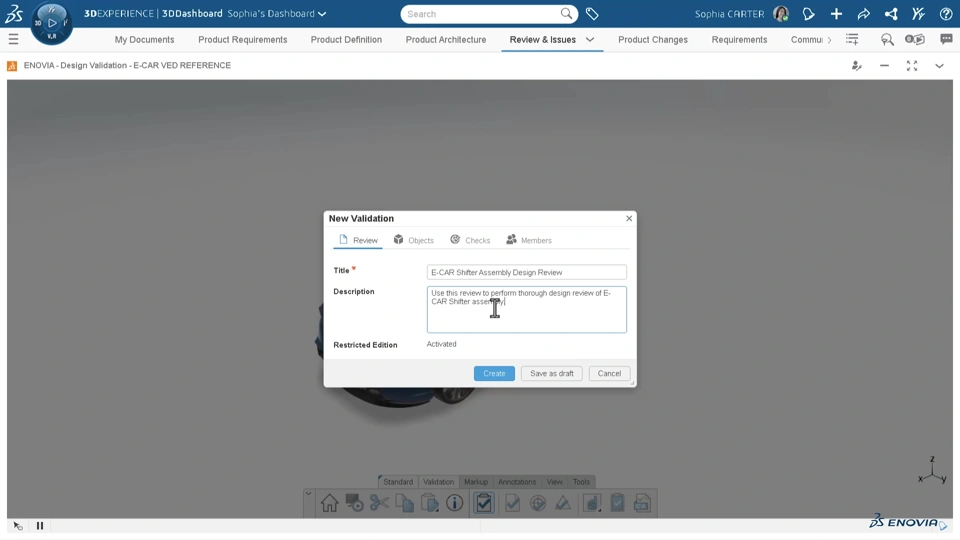Image resolution: width=960 pixels, height=540 pixels.
Task: Click the highlighter marker icon
Action: pyautogui.click(x=563, y=503)
